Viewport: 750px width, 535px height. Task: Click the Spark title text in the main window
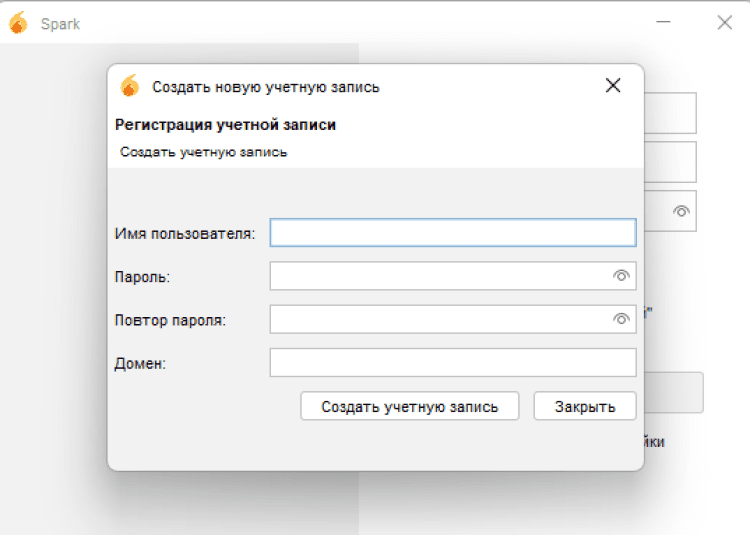click(60, 24)
